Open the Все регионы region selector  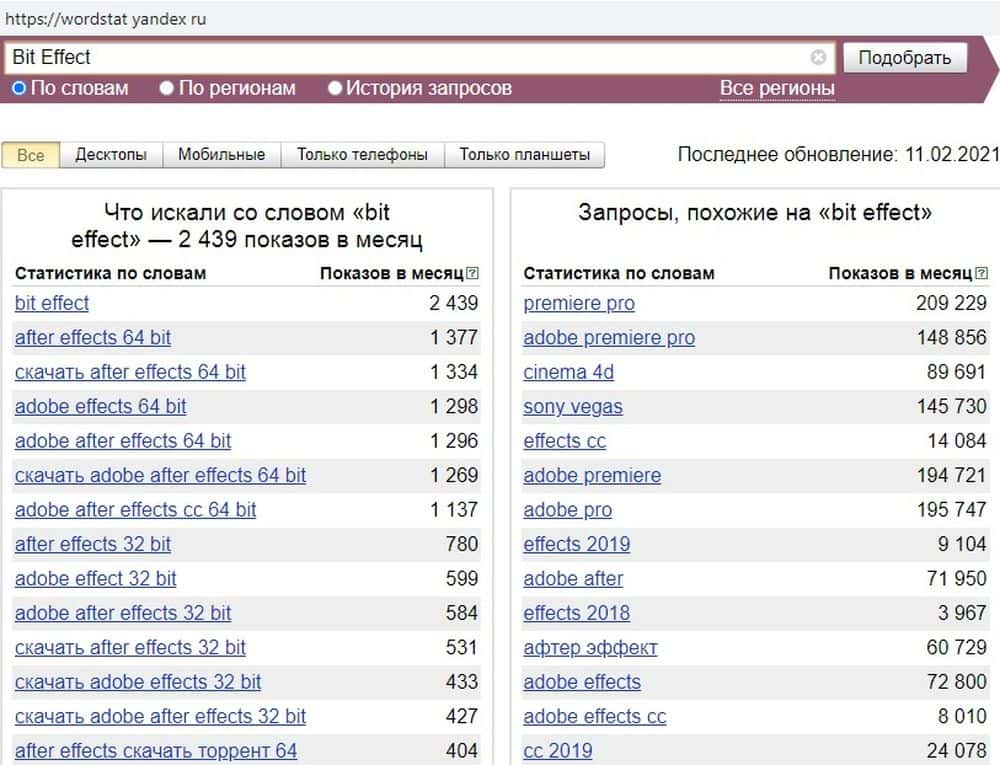(x=777, y=88)
